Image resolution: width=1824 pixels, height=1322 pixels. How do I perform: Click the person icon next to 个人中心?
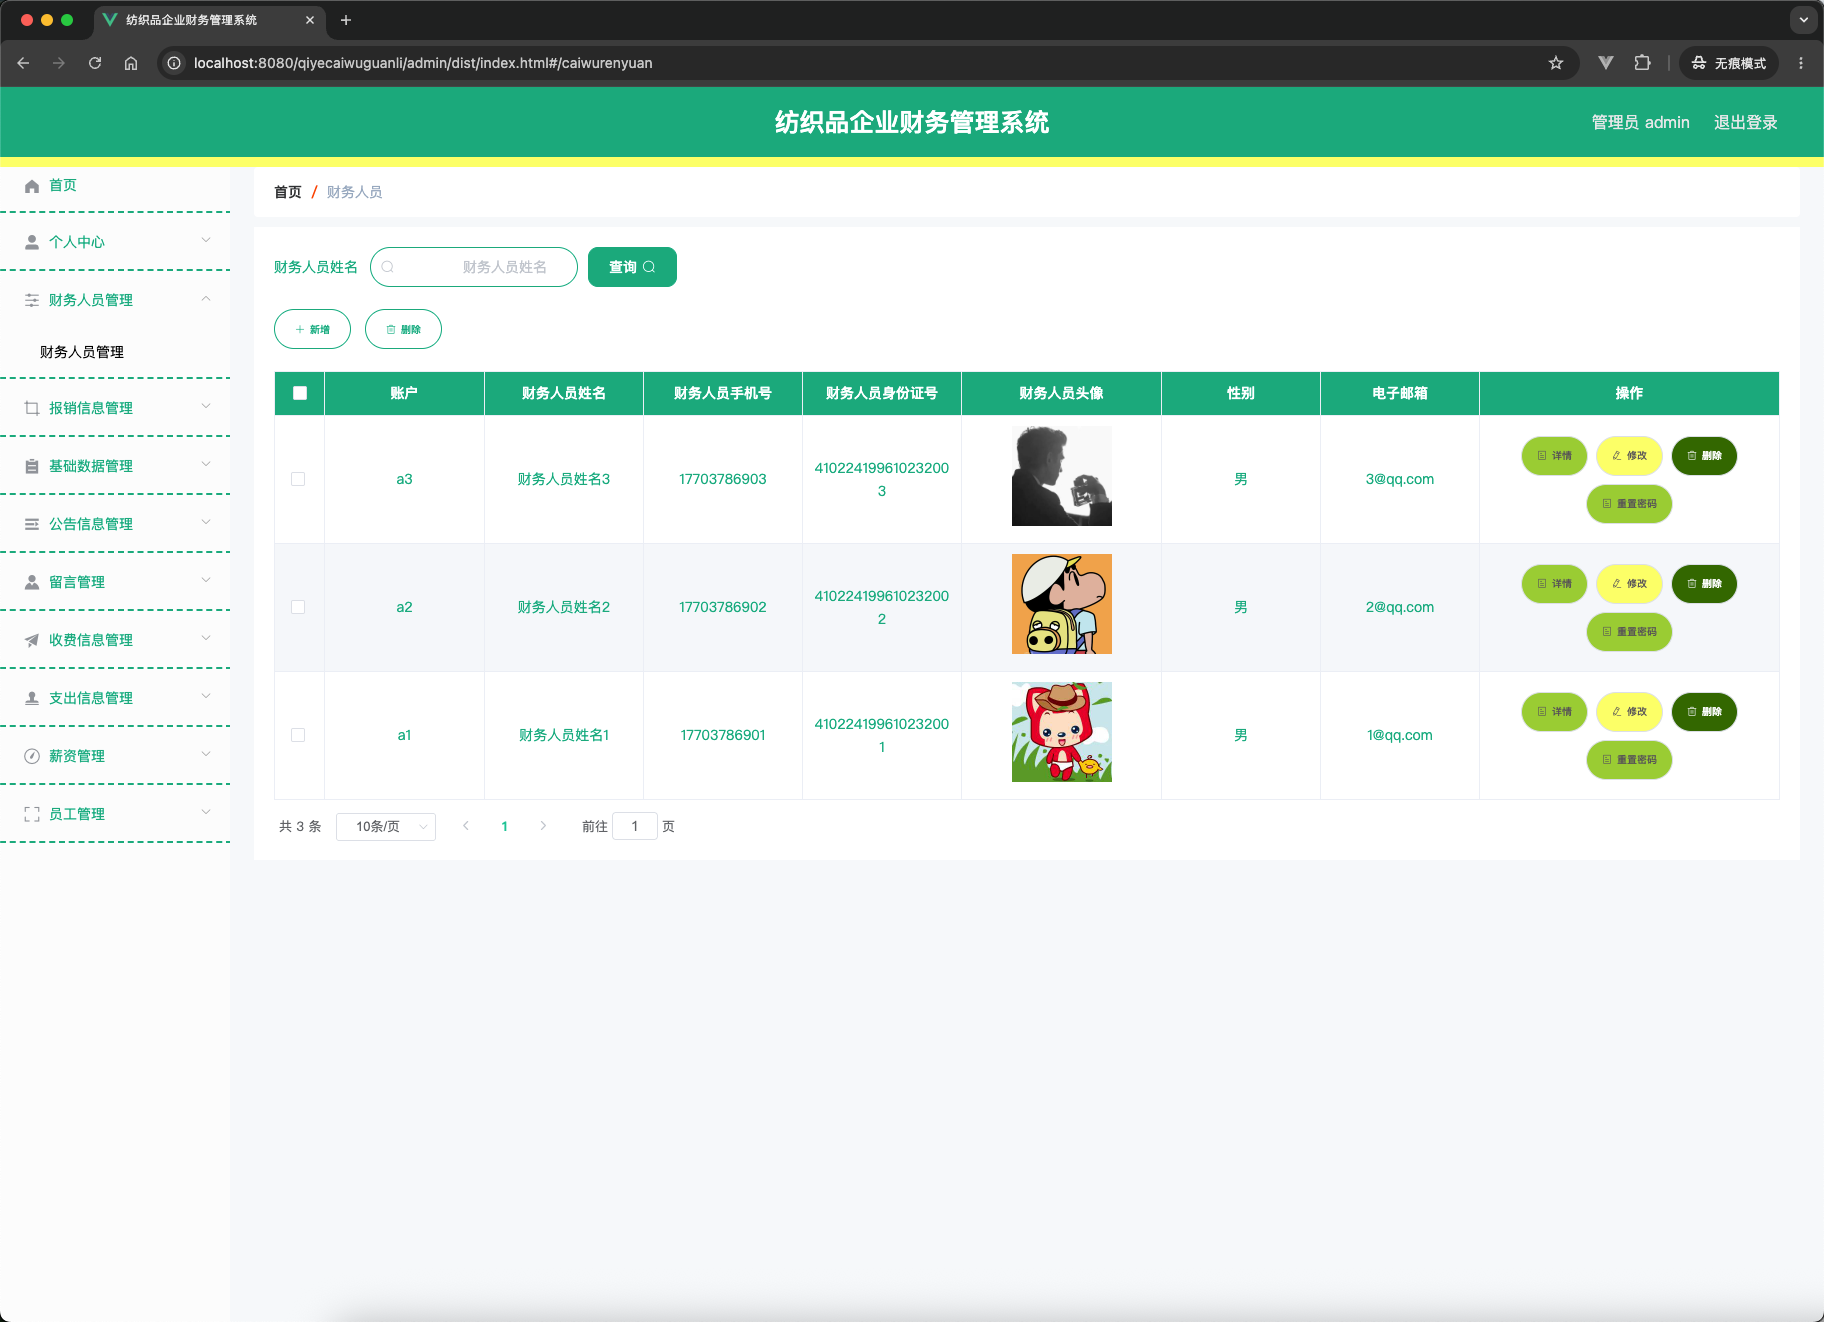[32, 243]
